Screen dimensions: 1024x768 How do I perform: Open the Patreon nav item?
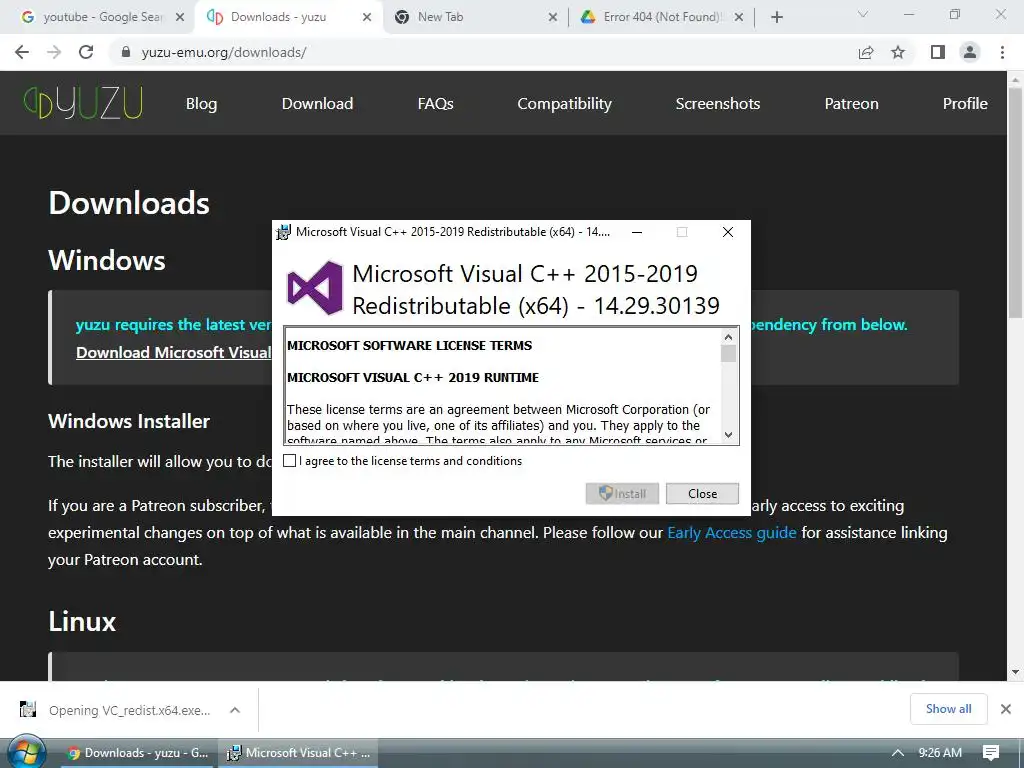click(x=851, y=103)
